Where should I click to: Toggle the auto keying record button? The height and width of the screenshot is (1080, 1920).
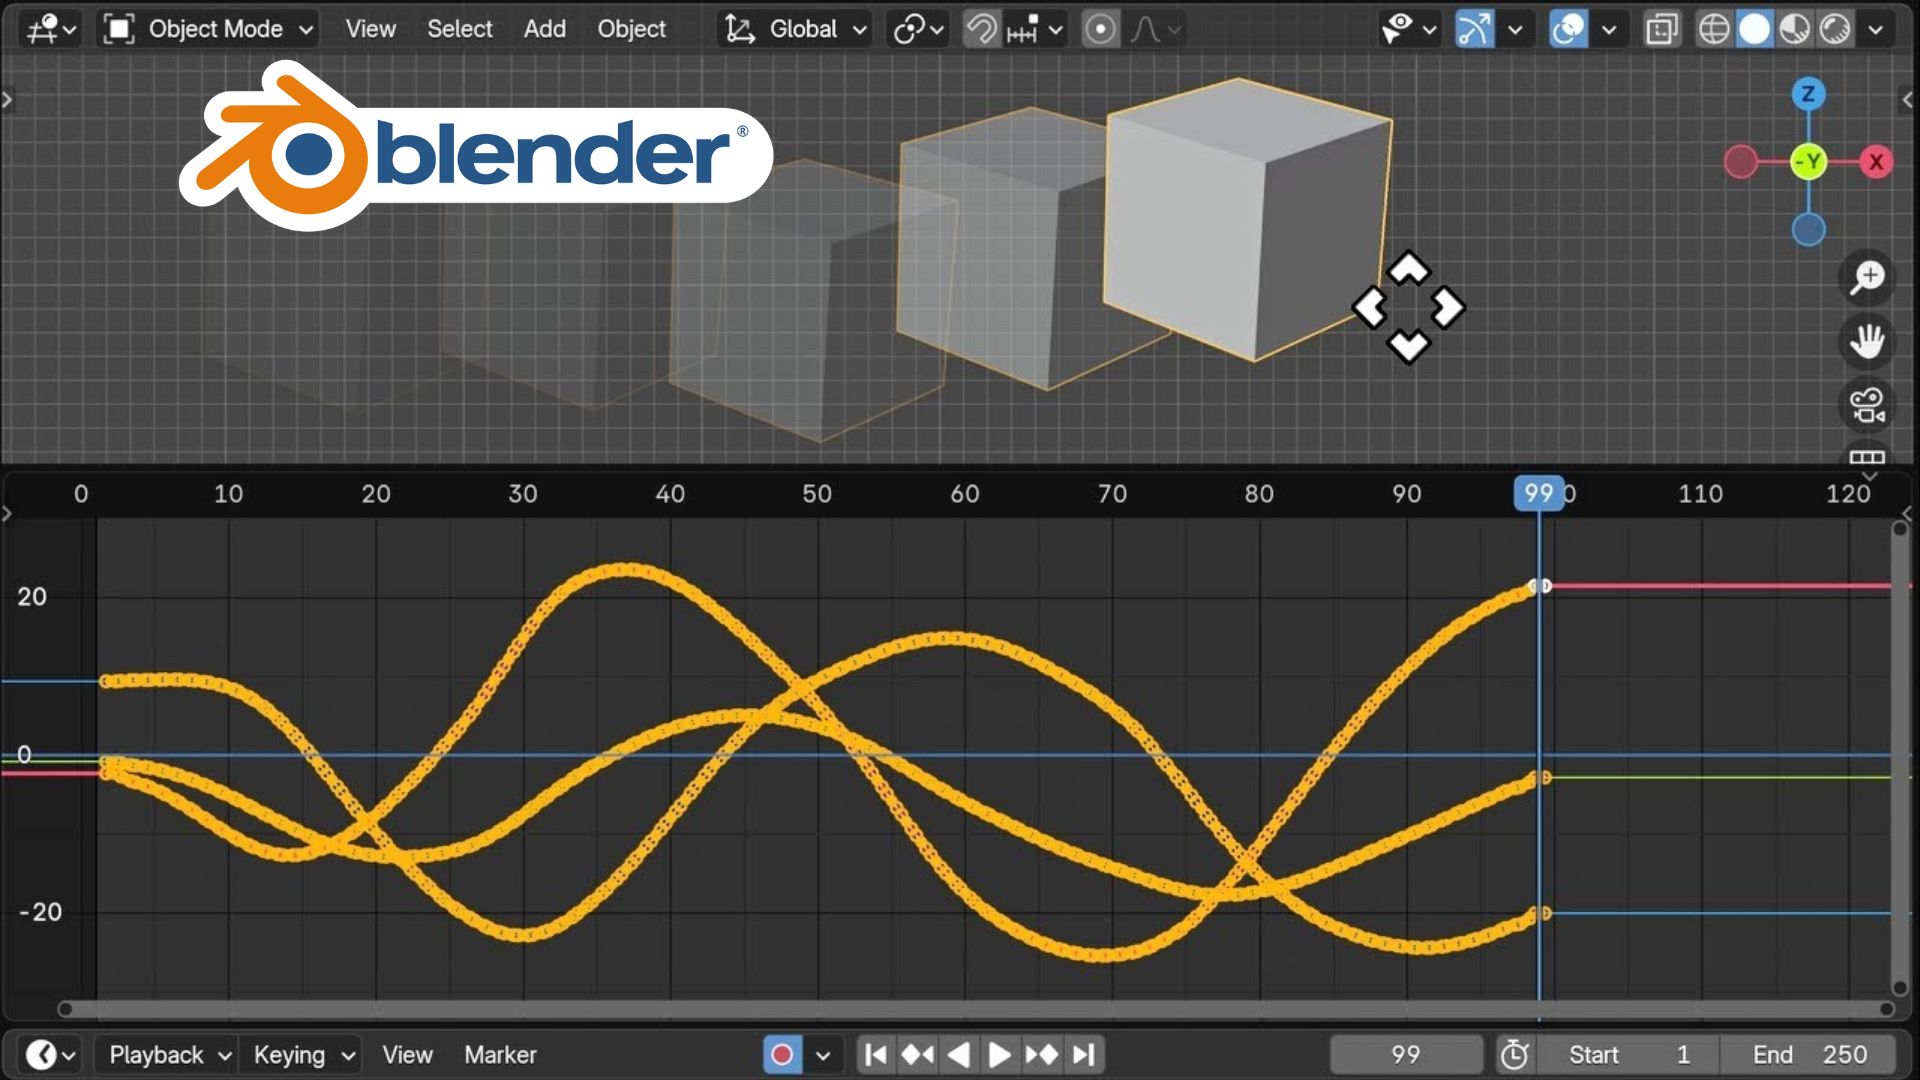pos(782,1055)
